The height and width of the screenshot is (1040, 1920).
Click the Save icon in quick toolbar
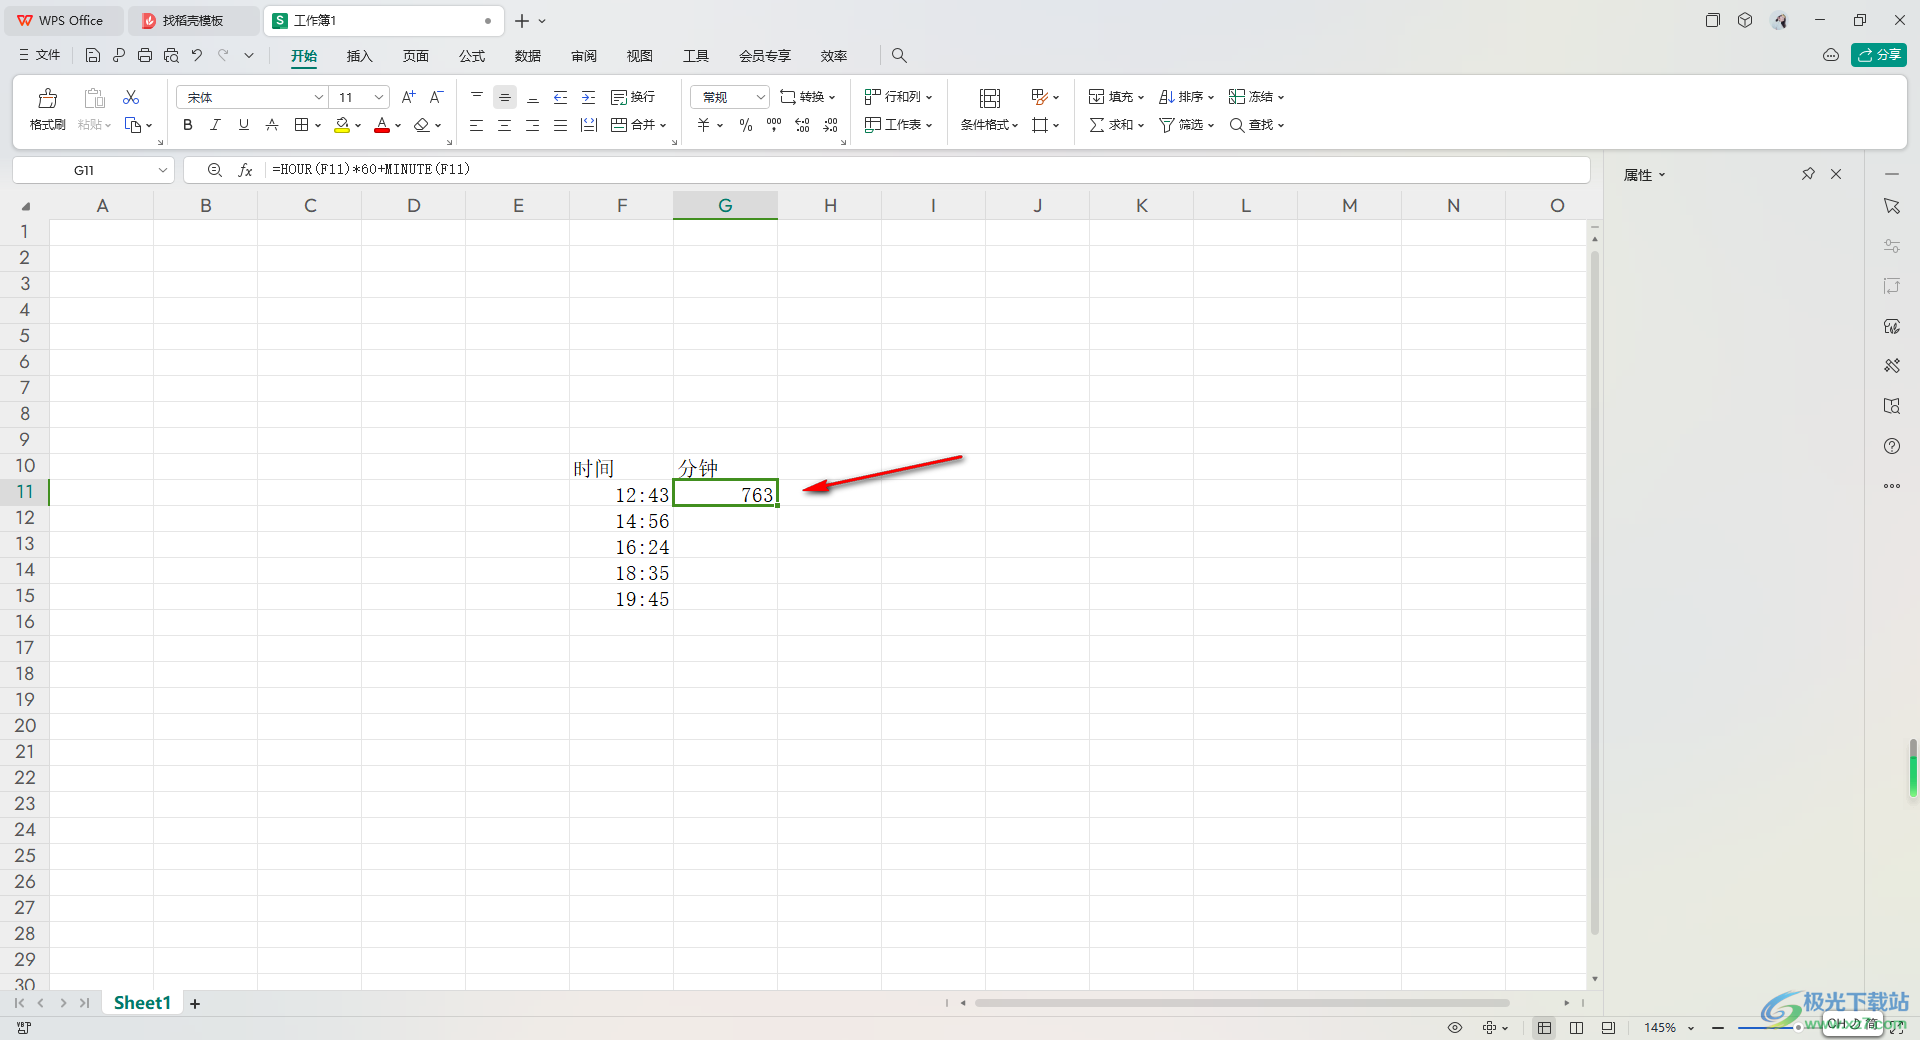(x=93, y=55)
